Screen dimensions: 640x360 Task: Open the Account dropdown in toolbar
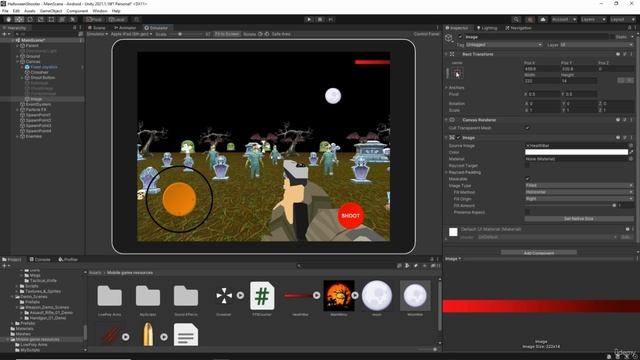pos(564,19)
